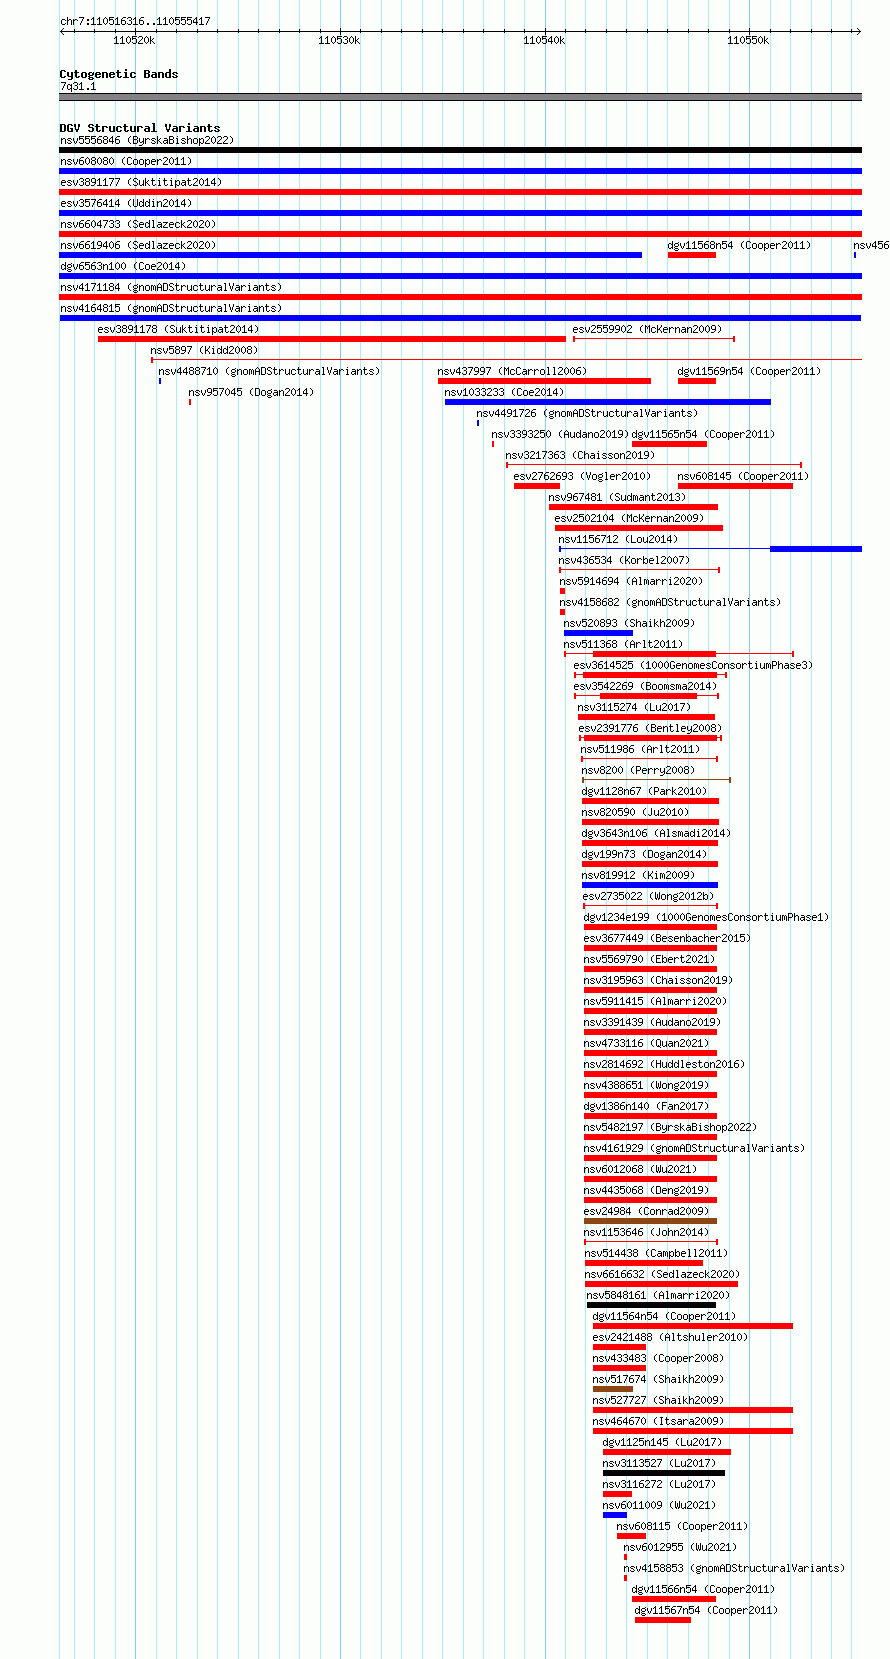The width and height of the screenshot is (890, 1659).
Task: Open nsv1033233 (Coe2014) variant
Action: point(504,392)
